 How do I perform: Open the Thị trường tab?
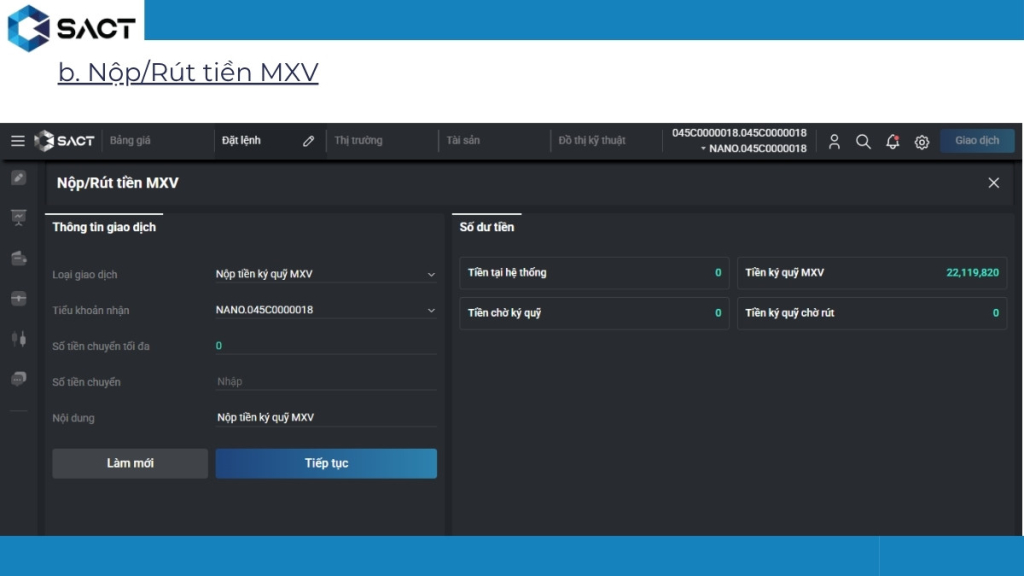359,140
